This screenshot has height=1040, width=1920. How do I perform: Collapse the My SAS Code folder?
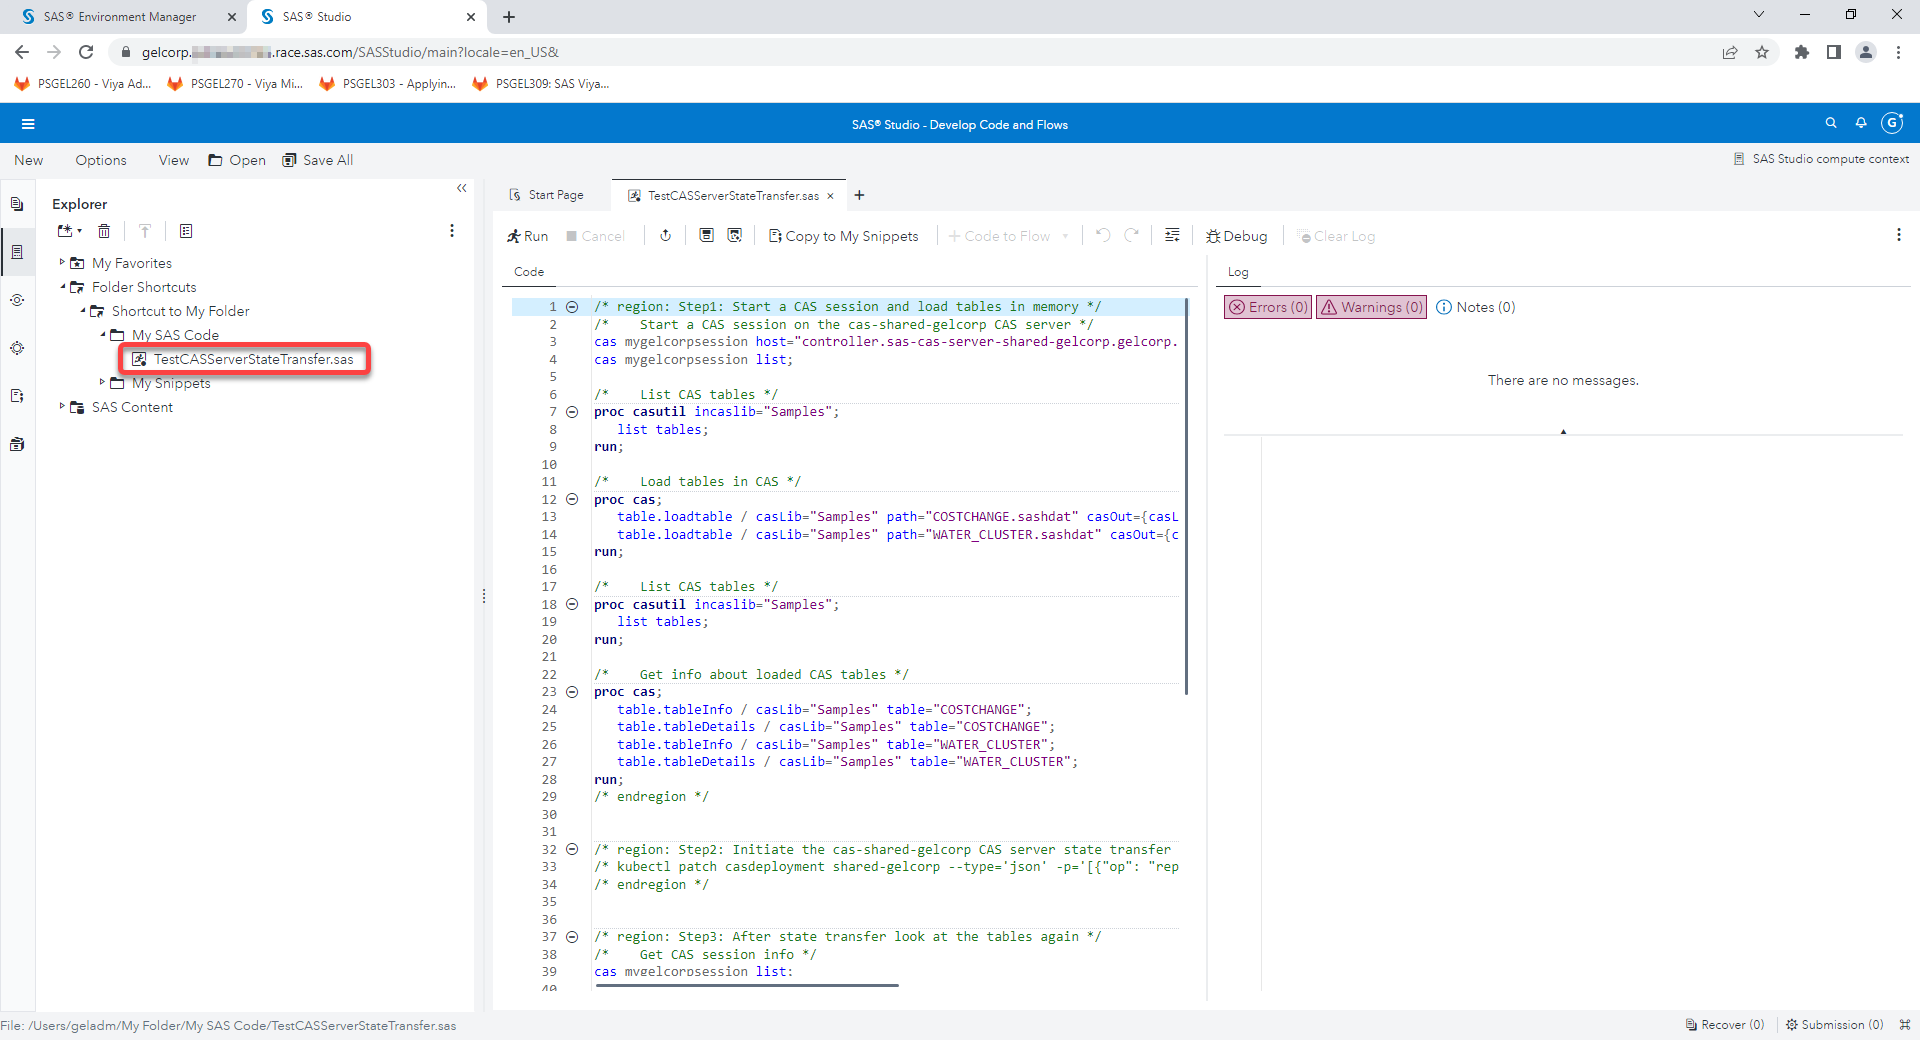(102, 334)
